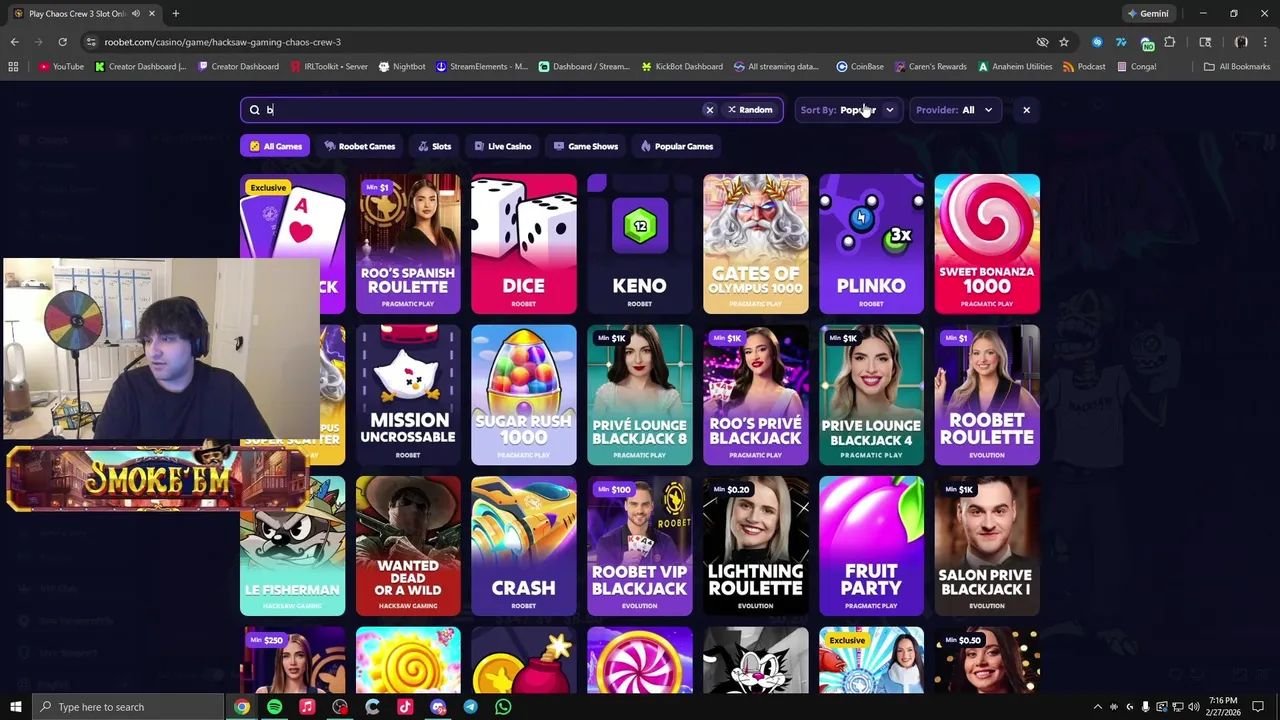Open Sugar Rush 1000 tile
Viewport: 1280px width, 720px height.
(x=524, y=395)
